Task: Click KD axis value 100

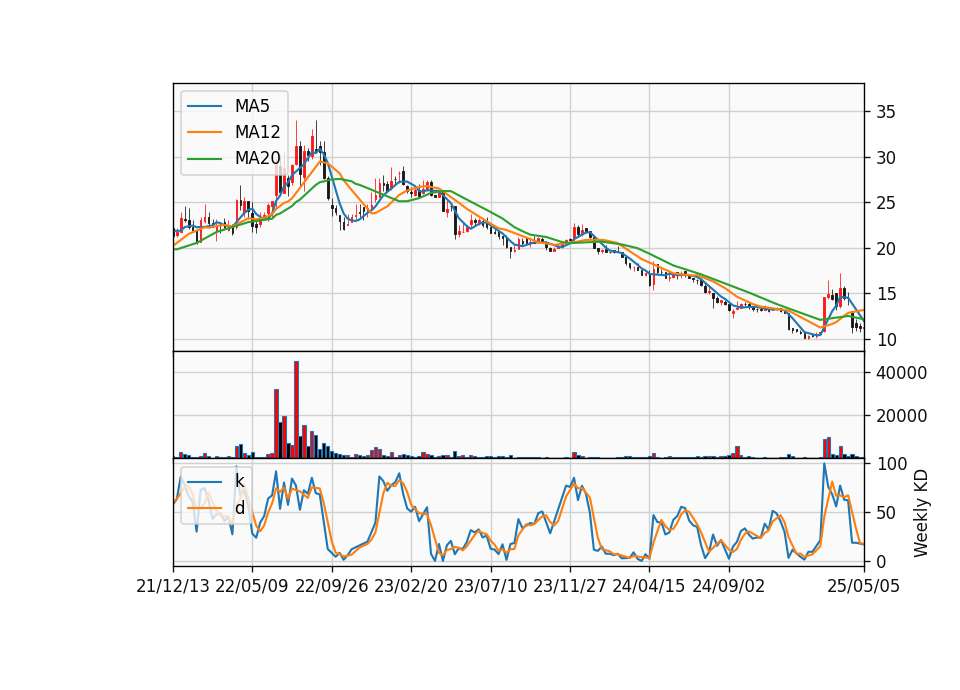Action: 891,464
